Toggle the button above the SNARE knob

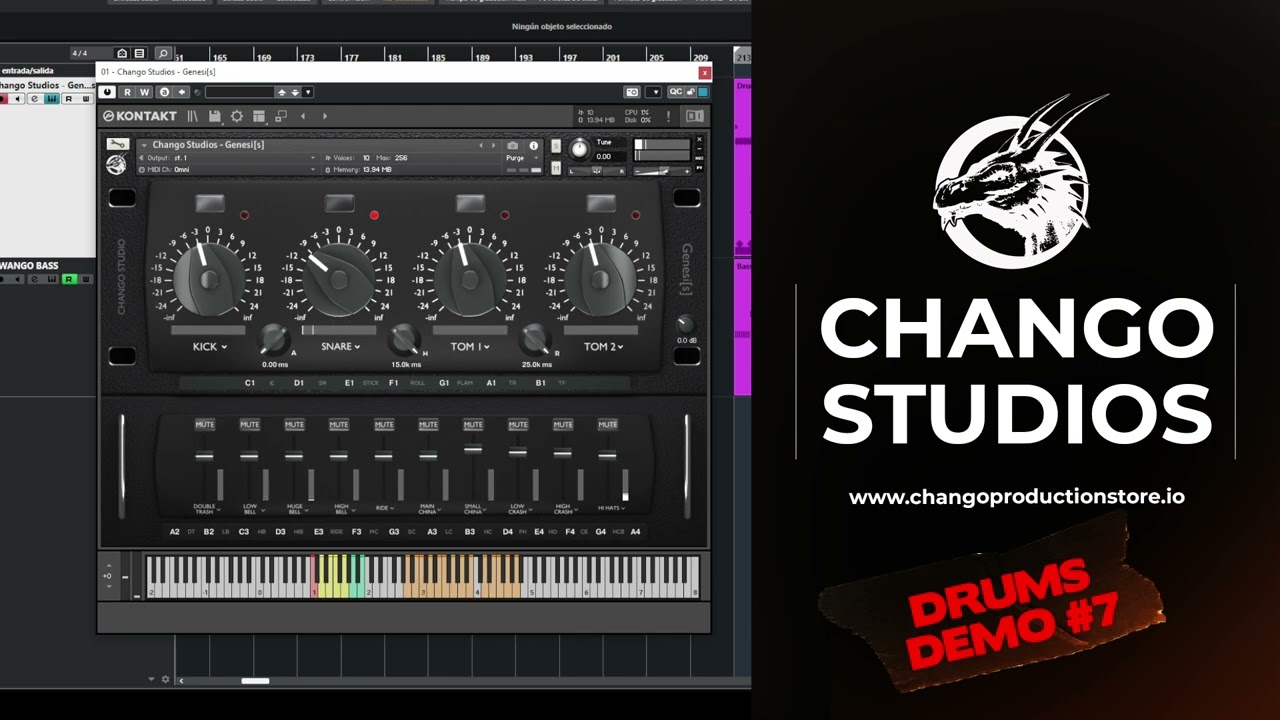[340, 204]
